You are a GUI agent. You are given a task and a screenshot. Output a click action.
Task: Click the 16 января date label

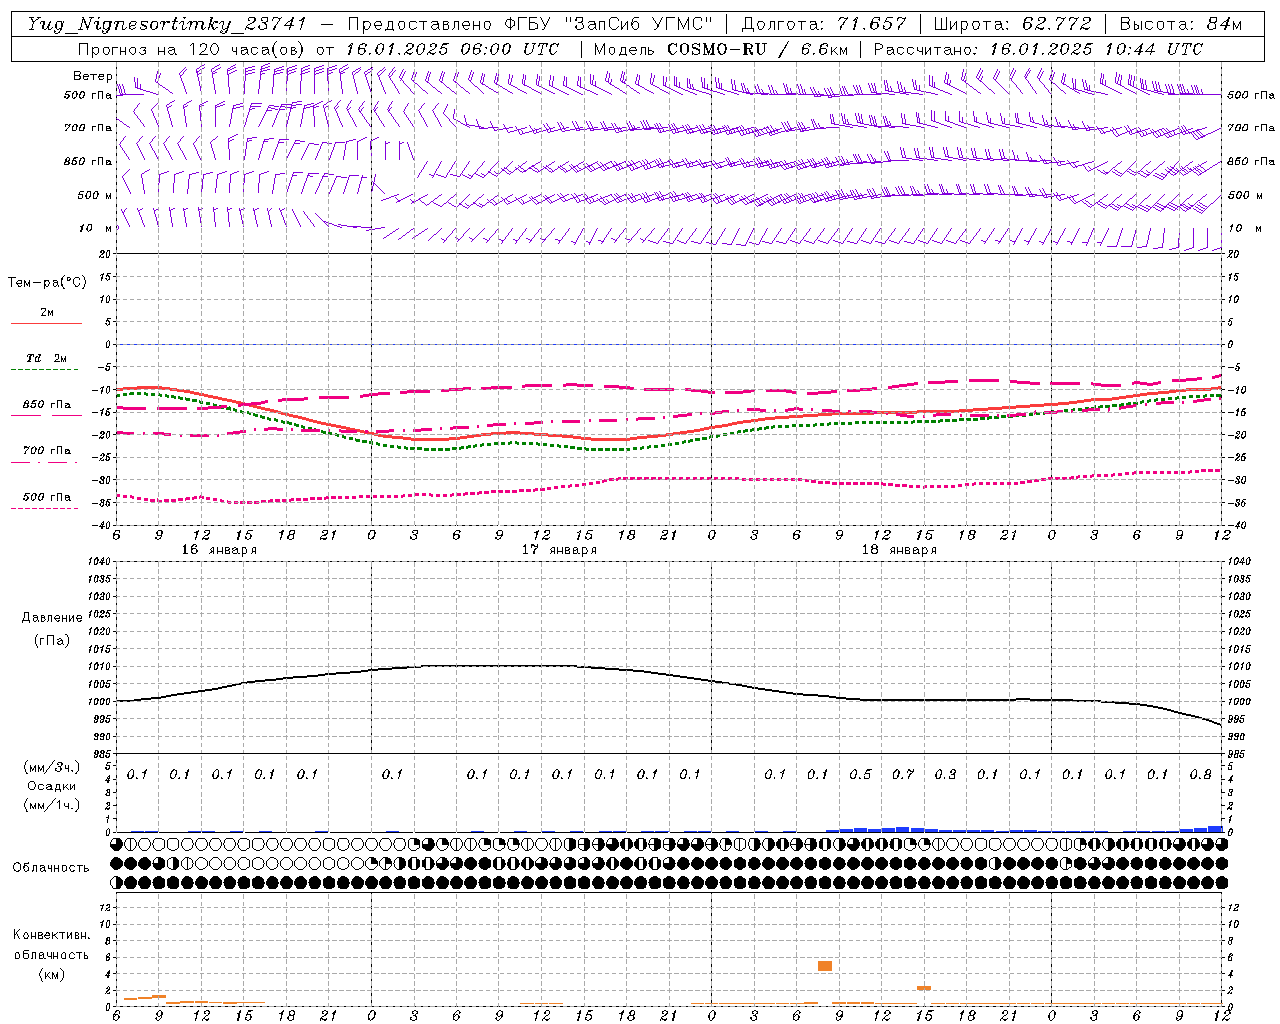tap(218, 550)
